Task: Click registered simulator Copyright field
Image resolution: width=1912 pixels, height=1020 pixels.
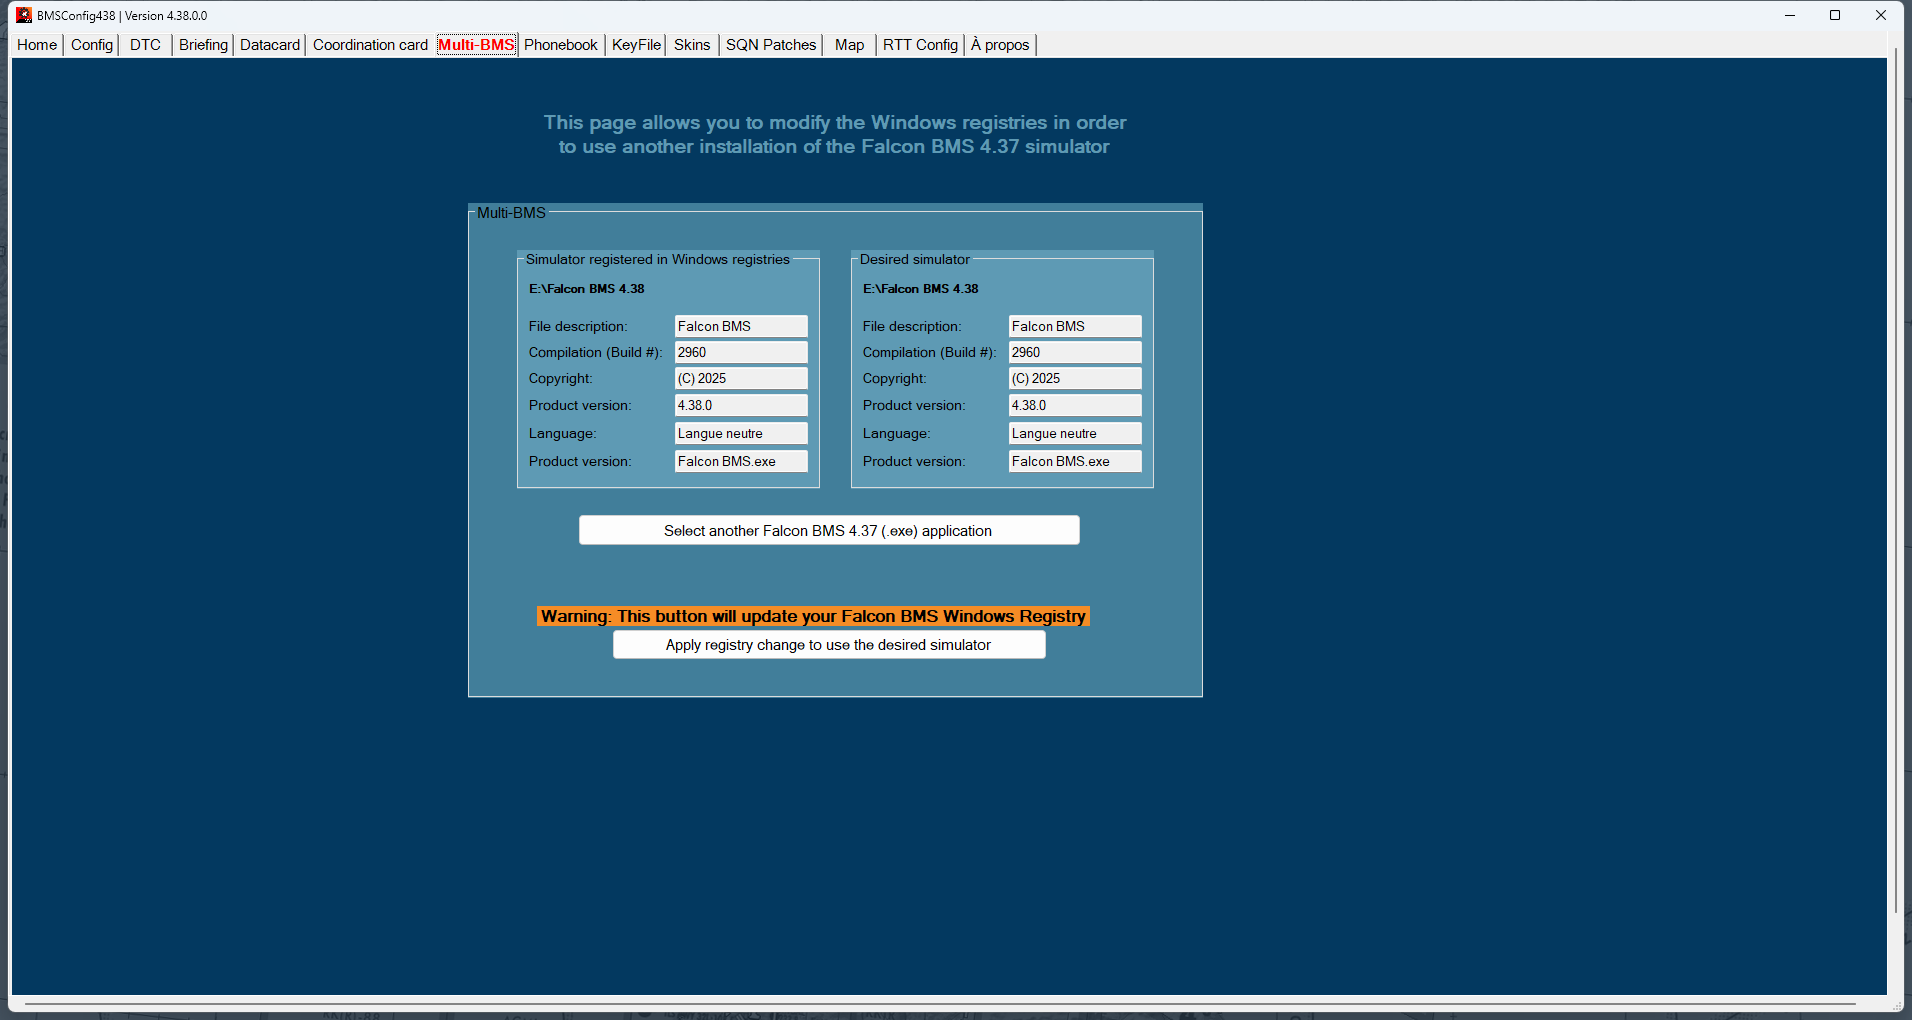Action: 741,378
